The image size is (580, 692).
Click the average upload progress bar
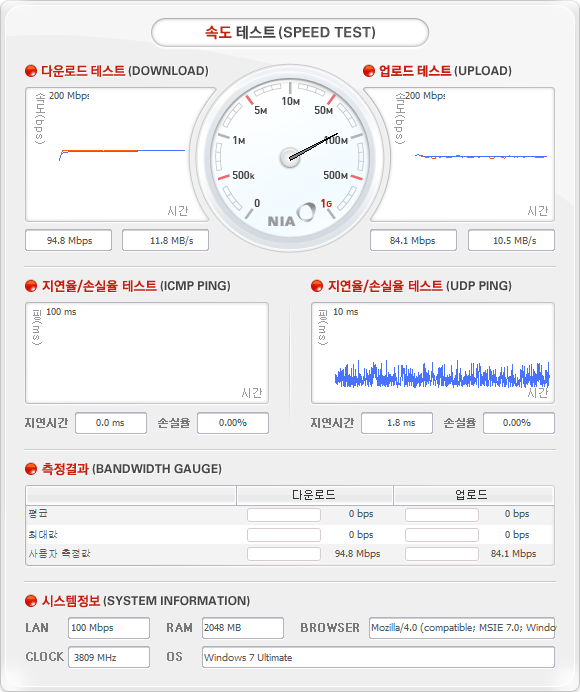click(442, 515)
